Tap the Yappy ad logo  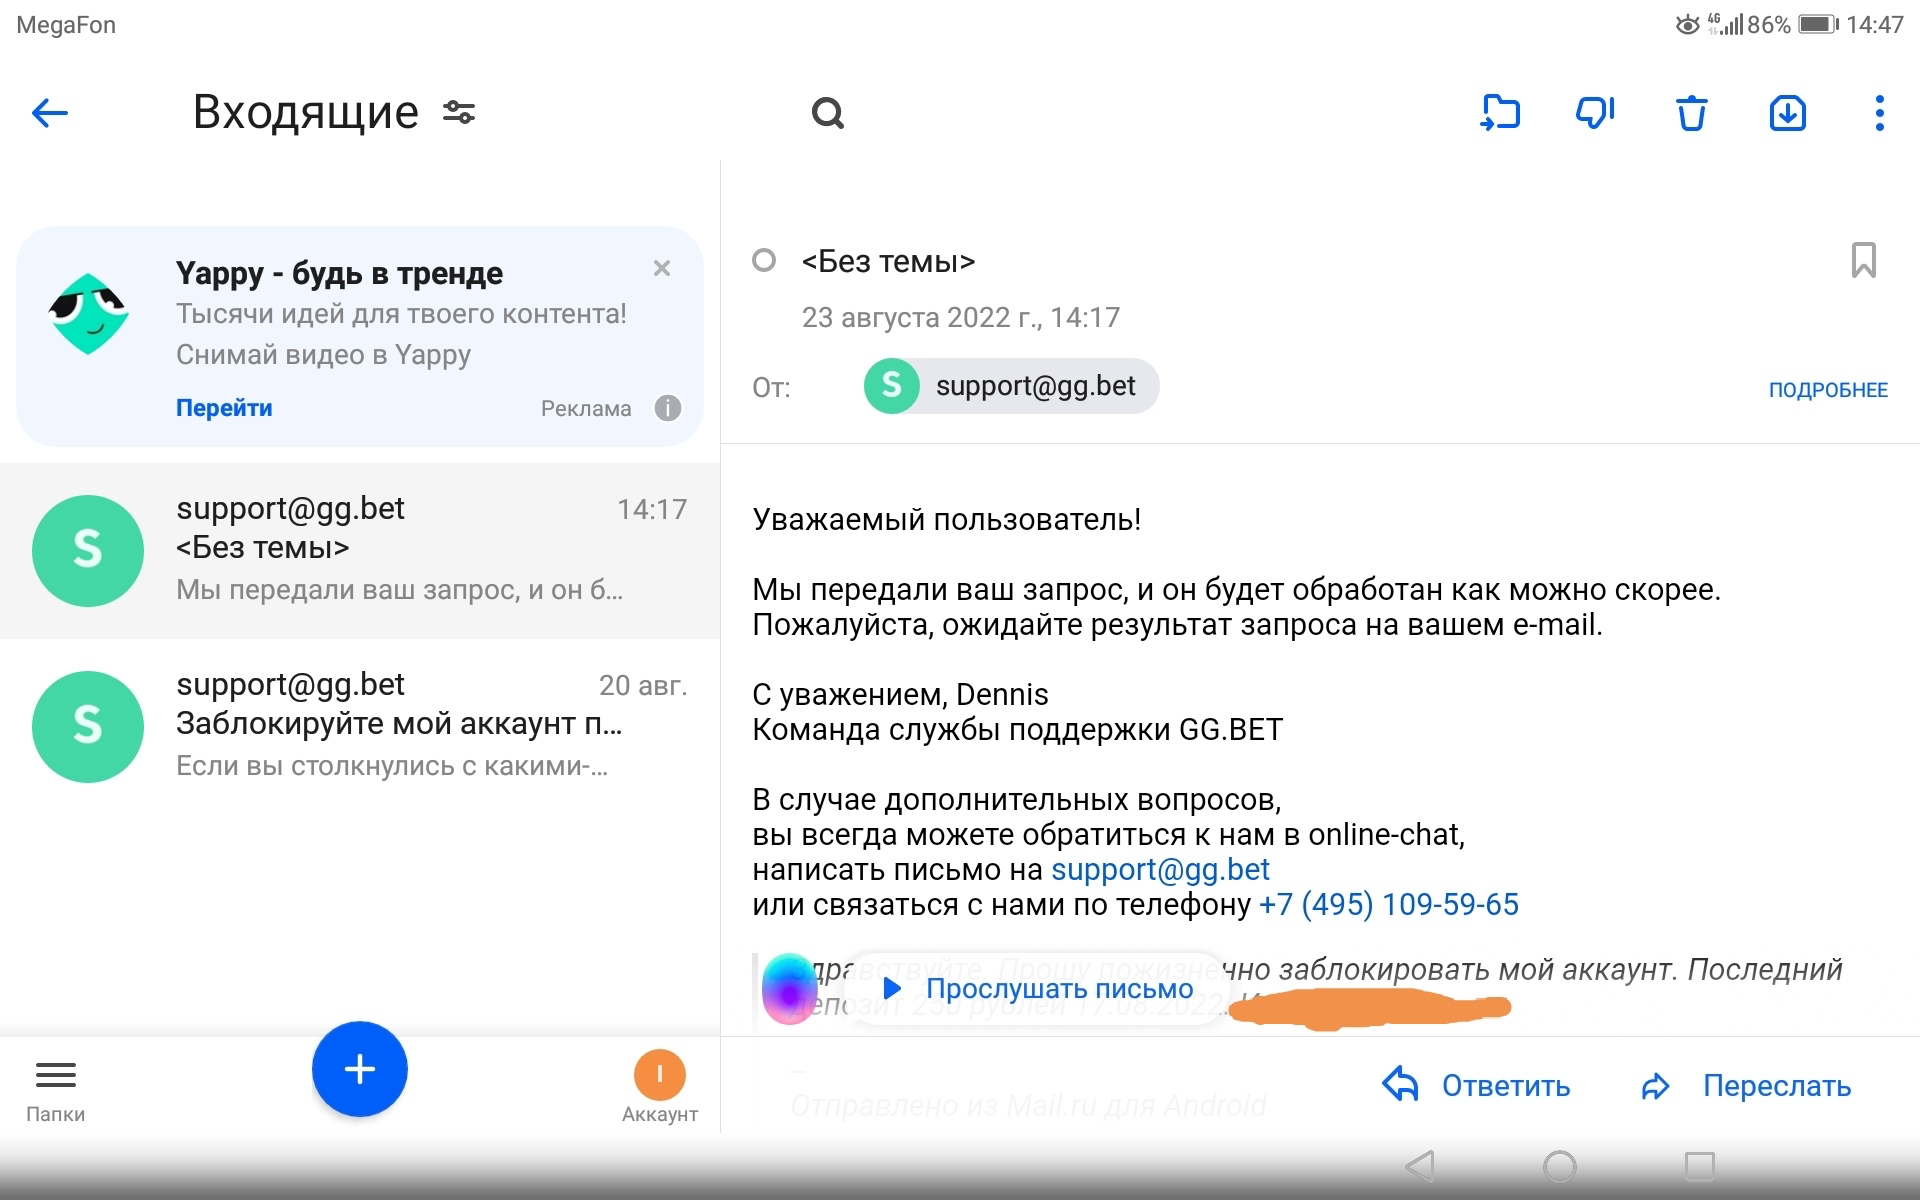click(89, 314)
